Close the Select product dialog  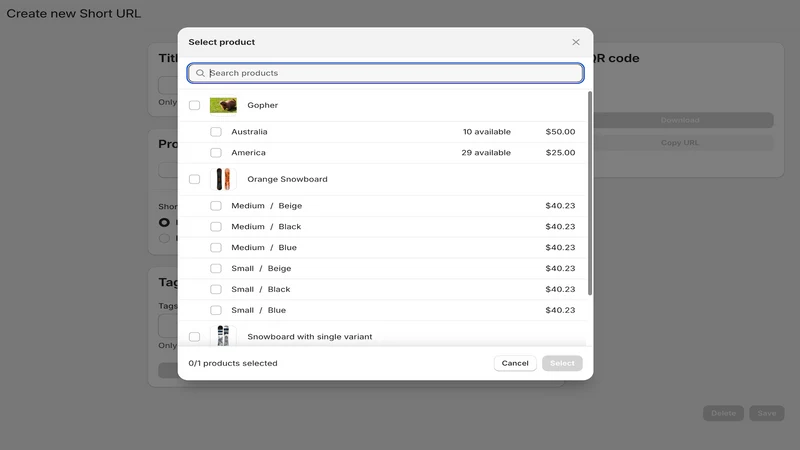pos(576,42)
